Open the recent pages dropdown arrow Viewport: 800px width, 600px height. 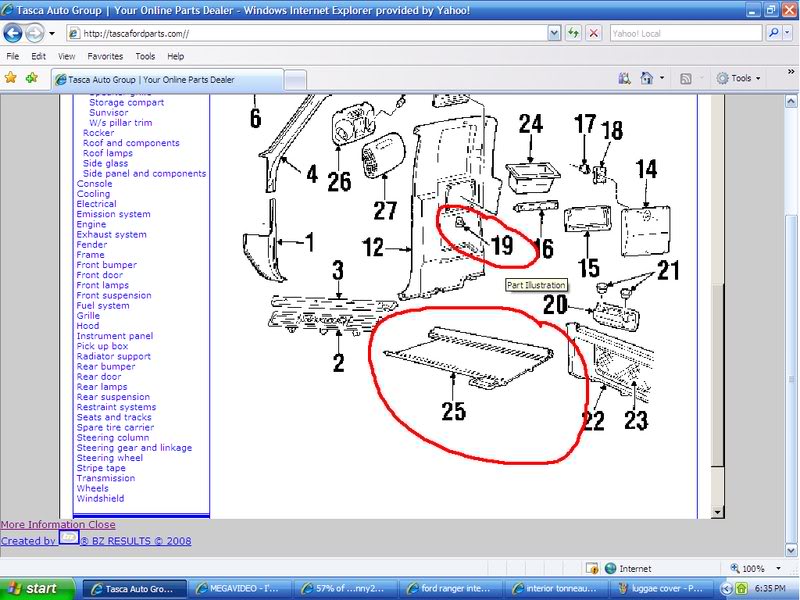(52, 34)
